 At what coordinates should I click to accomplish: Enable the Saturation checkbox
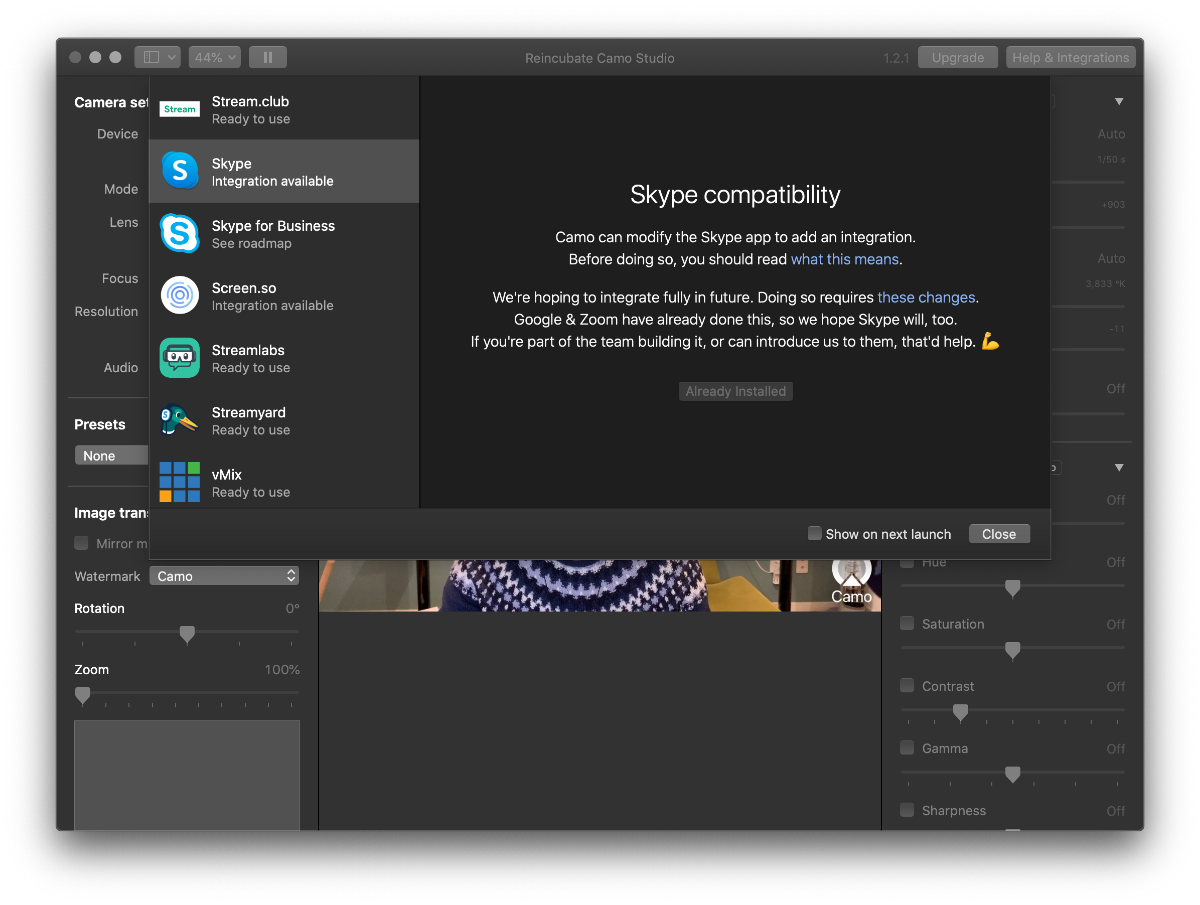coord(907,623)
